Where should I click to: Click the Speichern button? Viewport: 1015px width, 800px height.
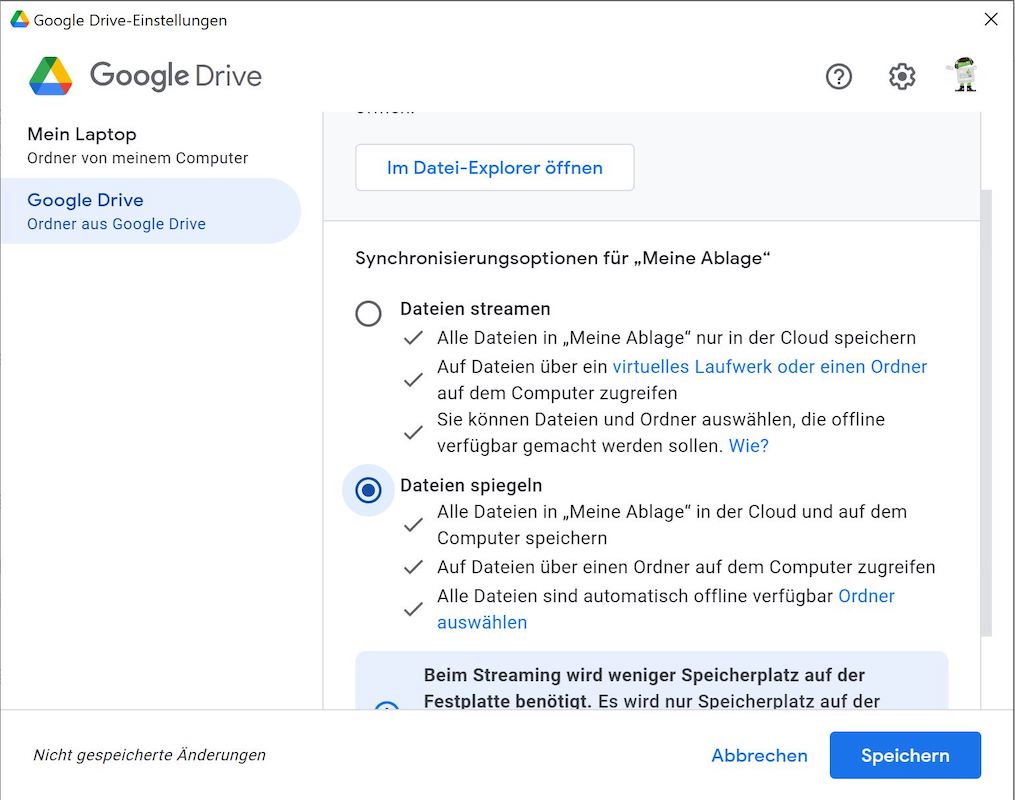pyautogui.click(x=905, y=755)
